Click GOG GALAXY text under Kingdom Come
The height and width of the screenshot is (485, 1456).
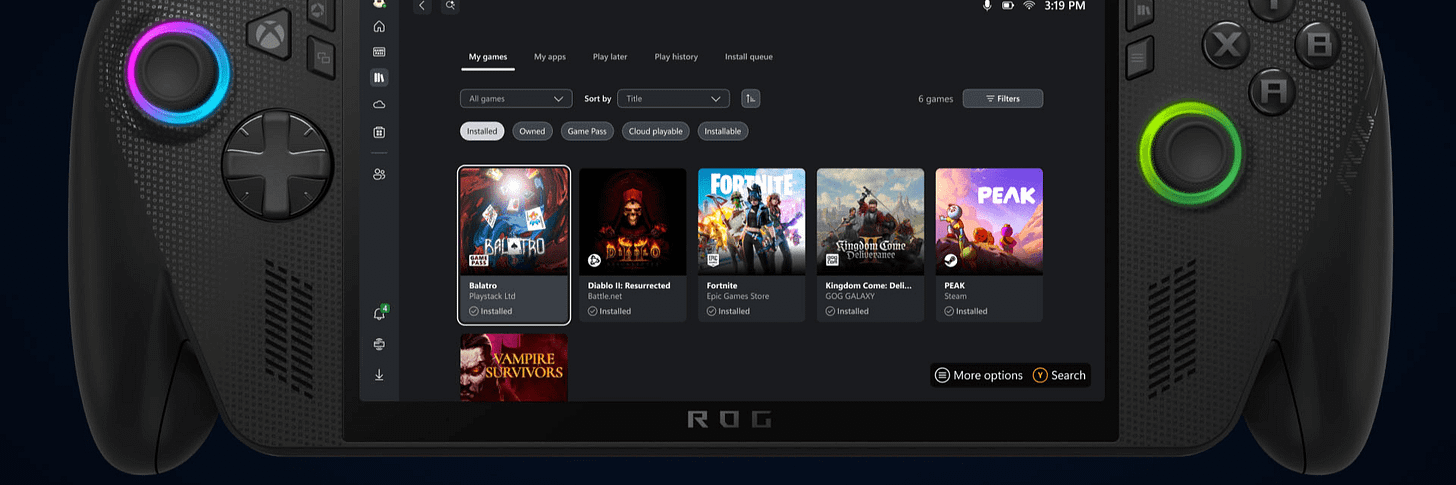point(852,296)
